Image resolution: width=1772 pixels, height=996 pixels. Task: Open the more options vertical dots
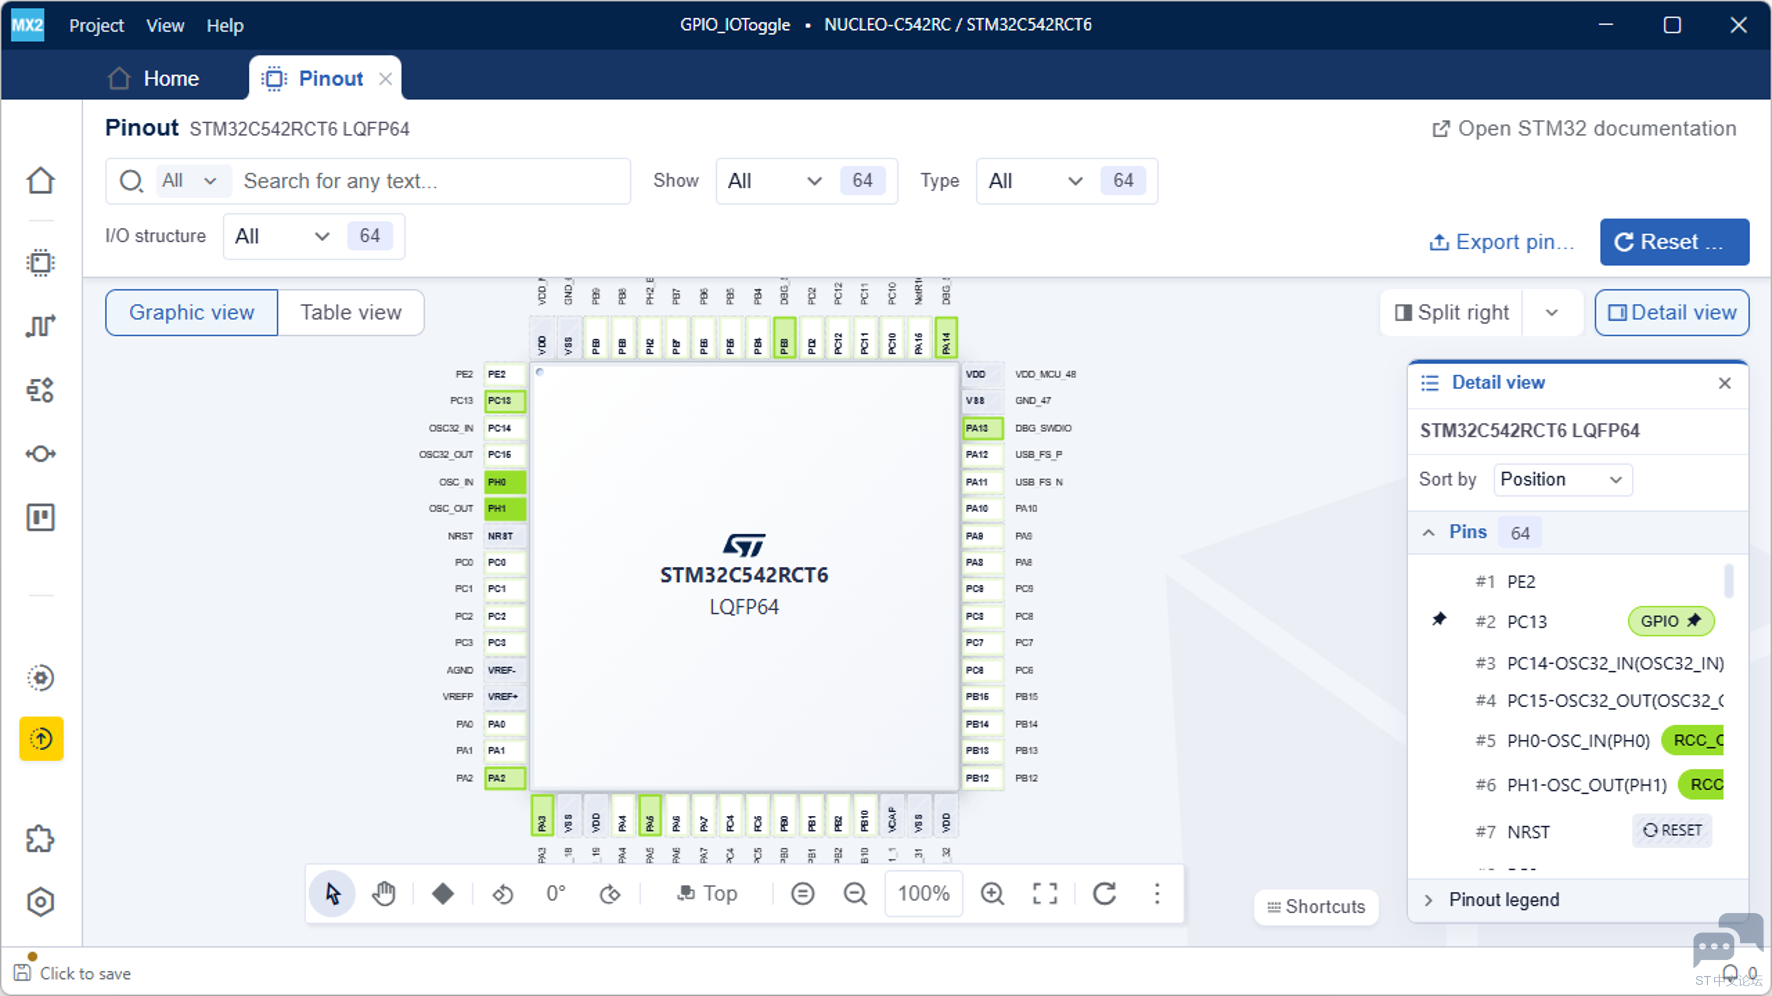point(1157,893)
